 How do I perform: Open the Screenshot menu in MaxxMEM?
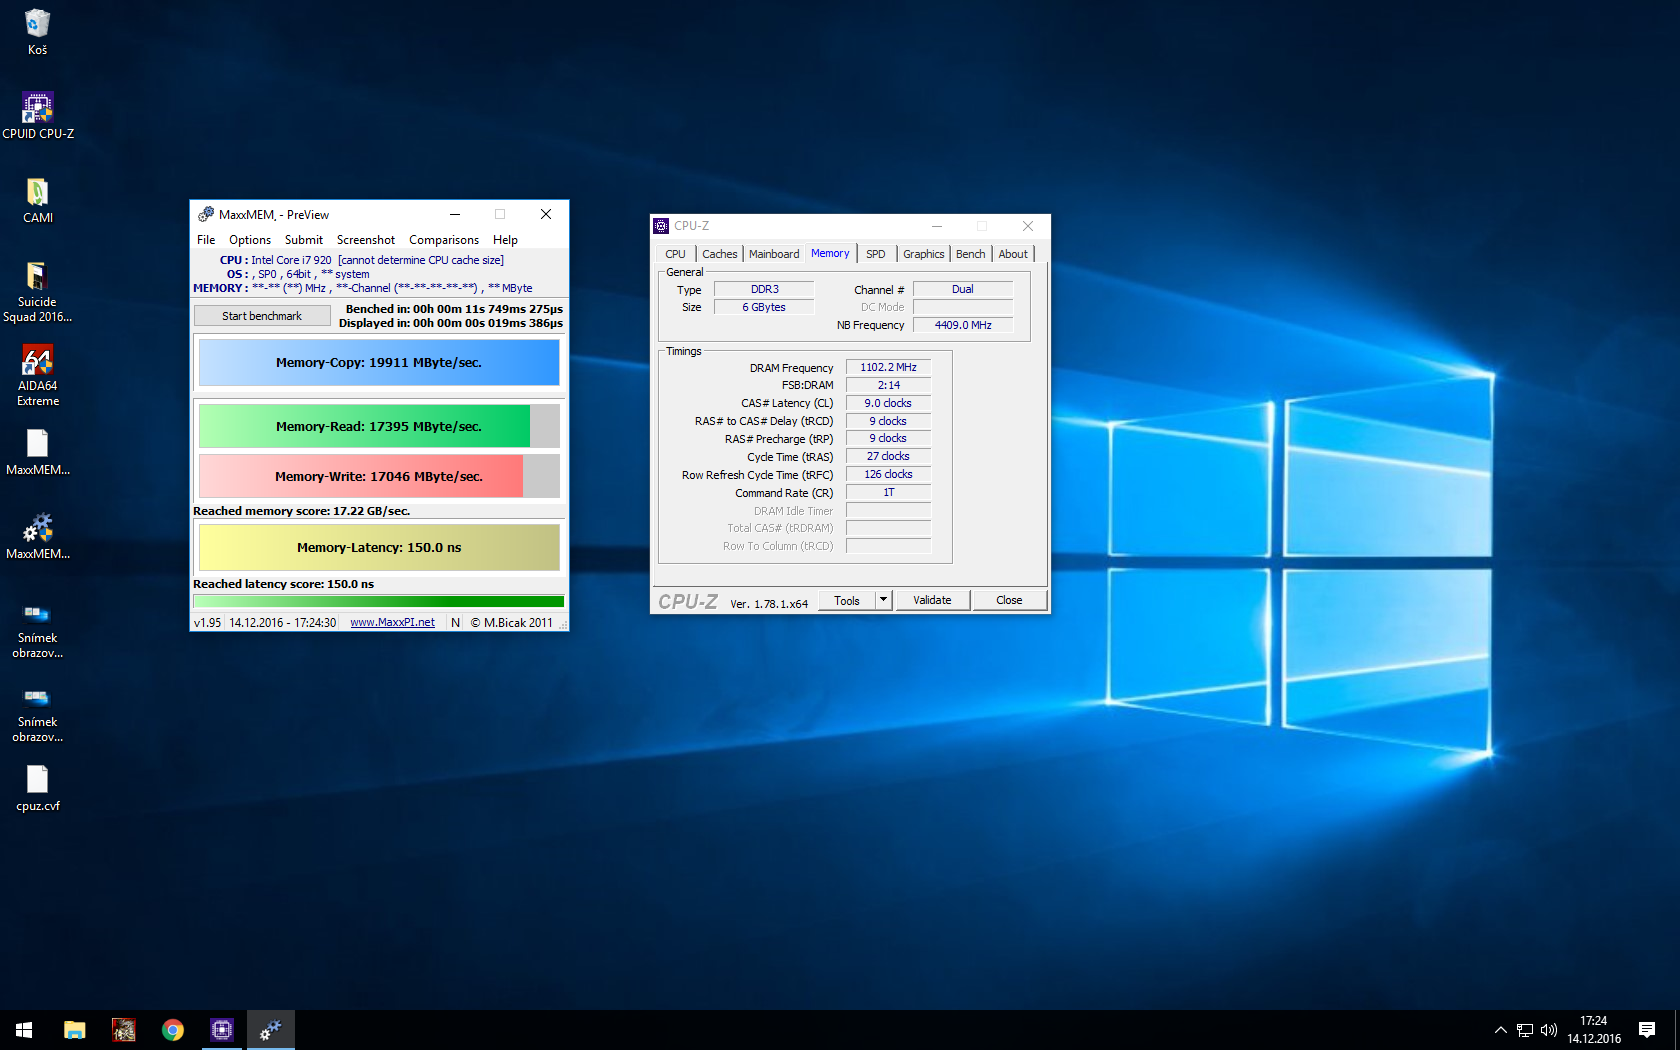(366, 240)
